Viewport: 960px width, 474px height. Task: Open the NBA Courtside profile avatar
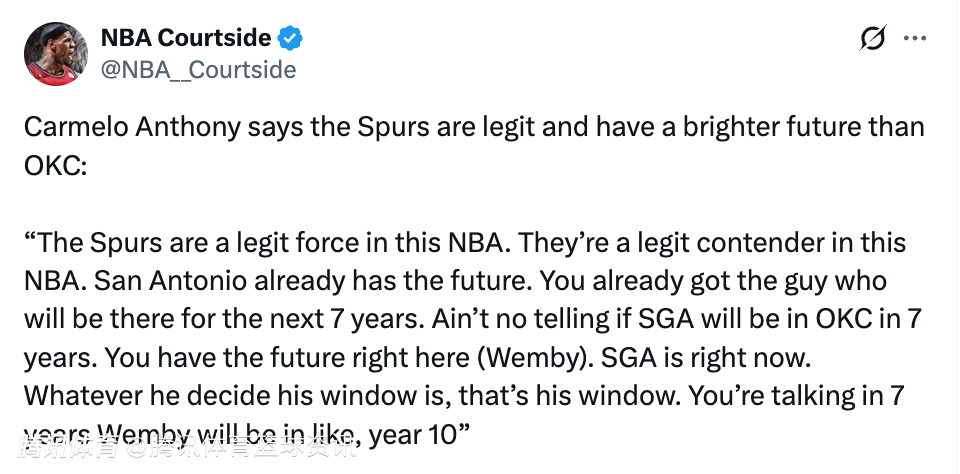click(x=55, y=53)
